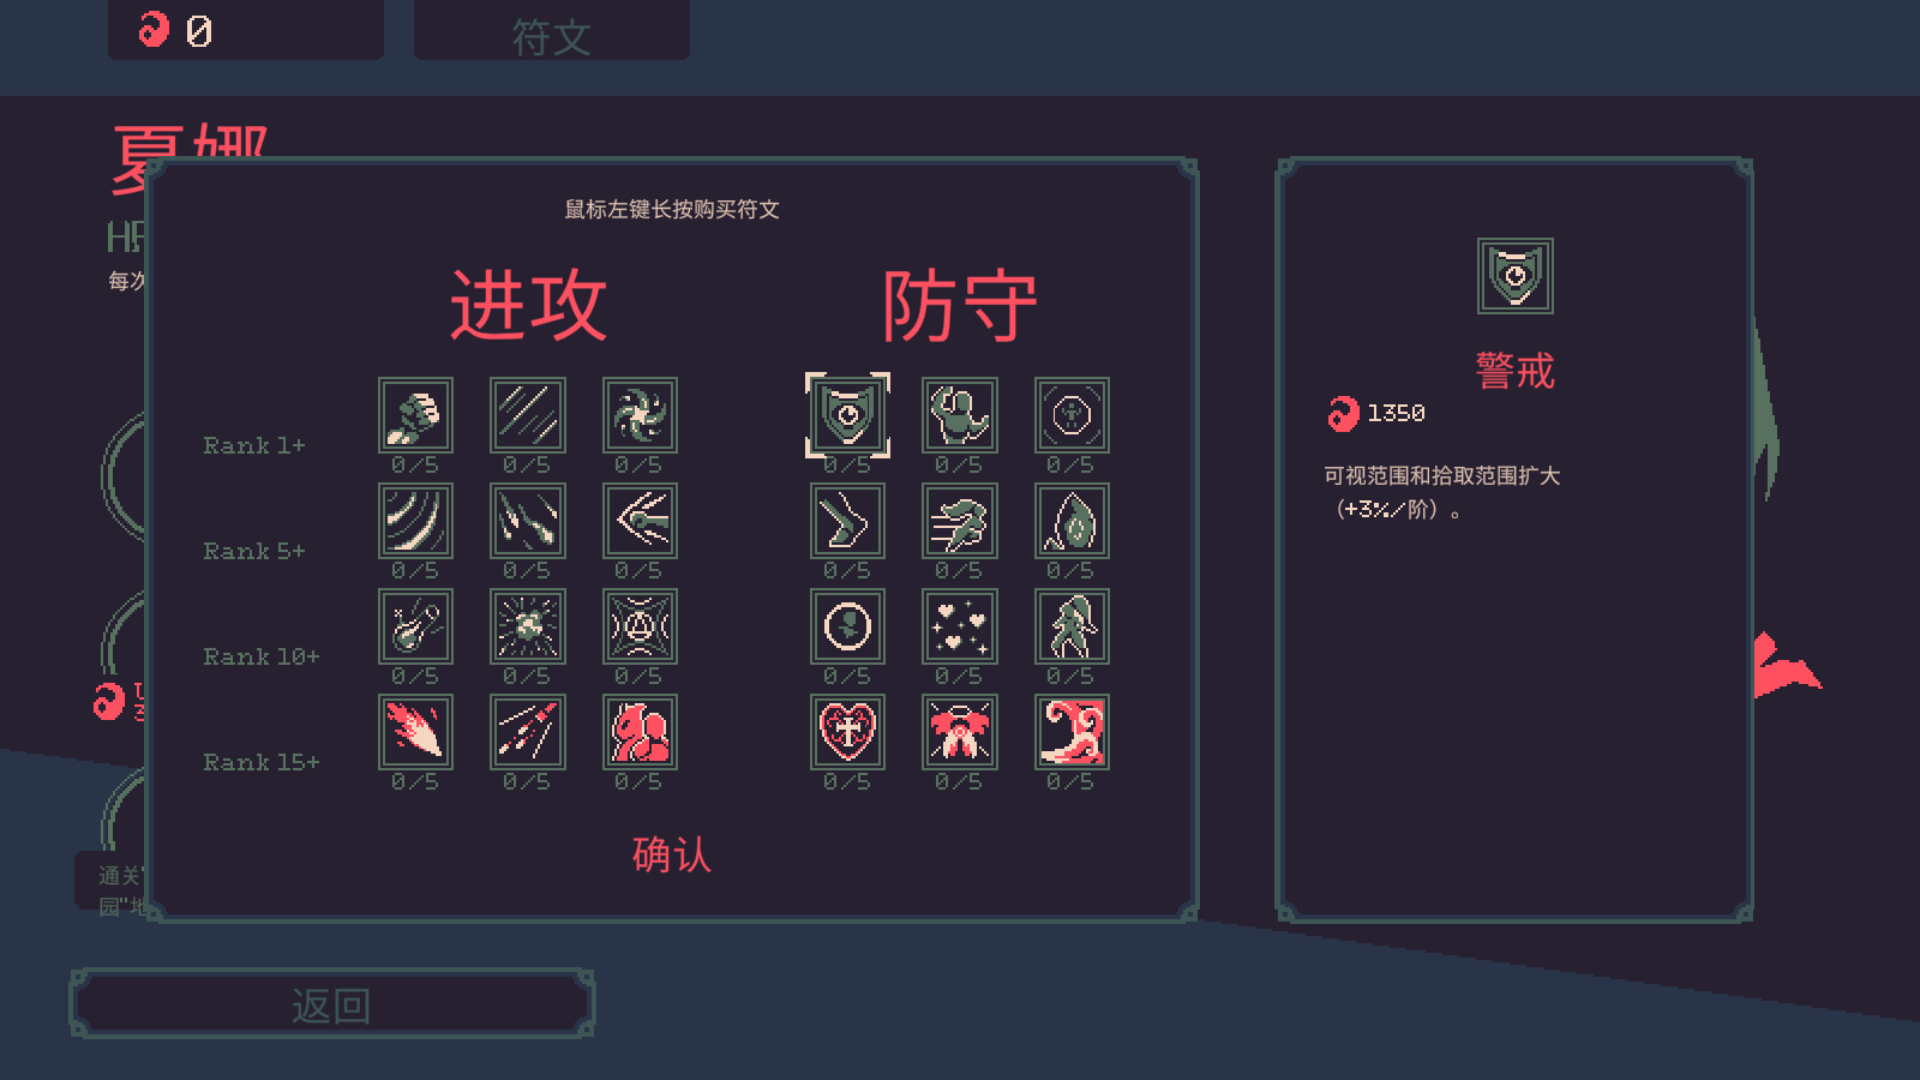
Task: Click the large 警戒 rune preview icon
Action: 1515,276
